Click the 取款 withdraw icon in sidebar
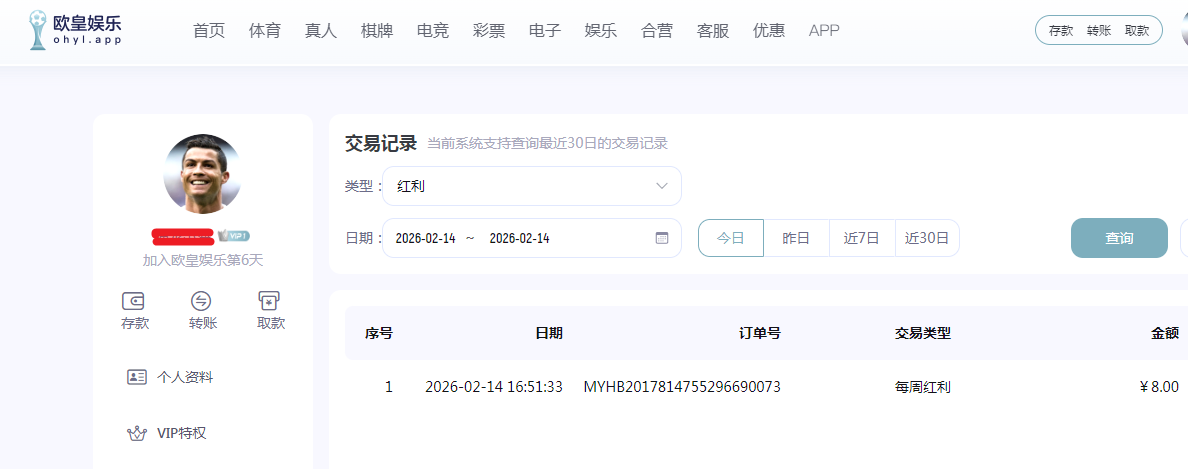Screen dimensions: 1188x469 tap(269, 301)
